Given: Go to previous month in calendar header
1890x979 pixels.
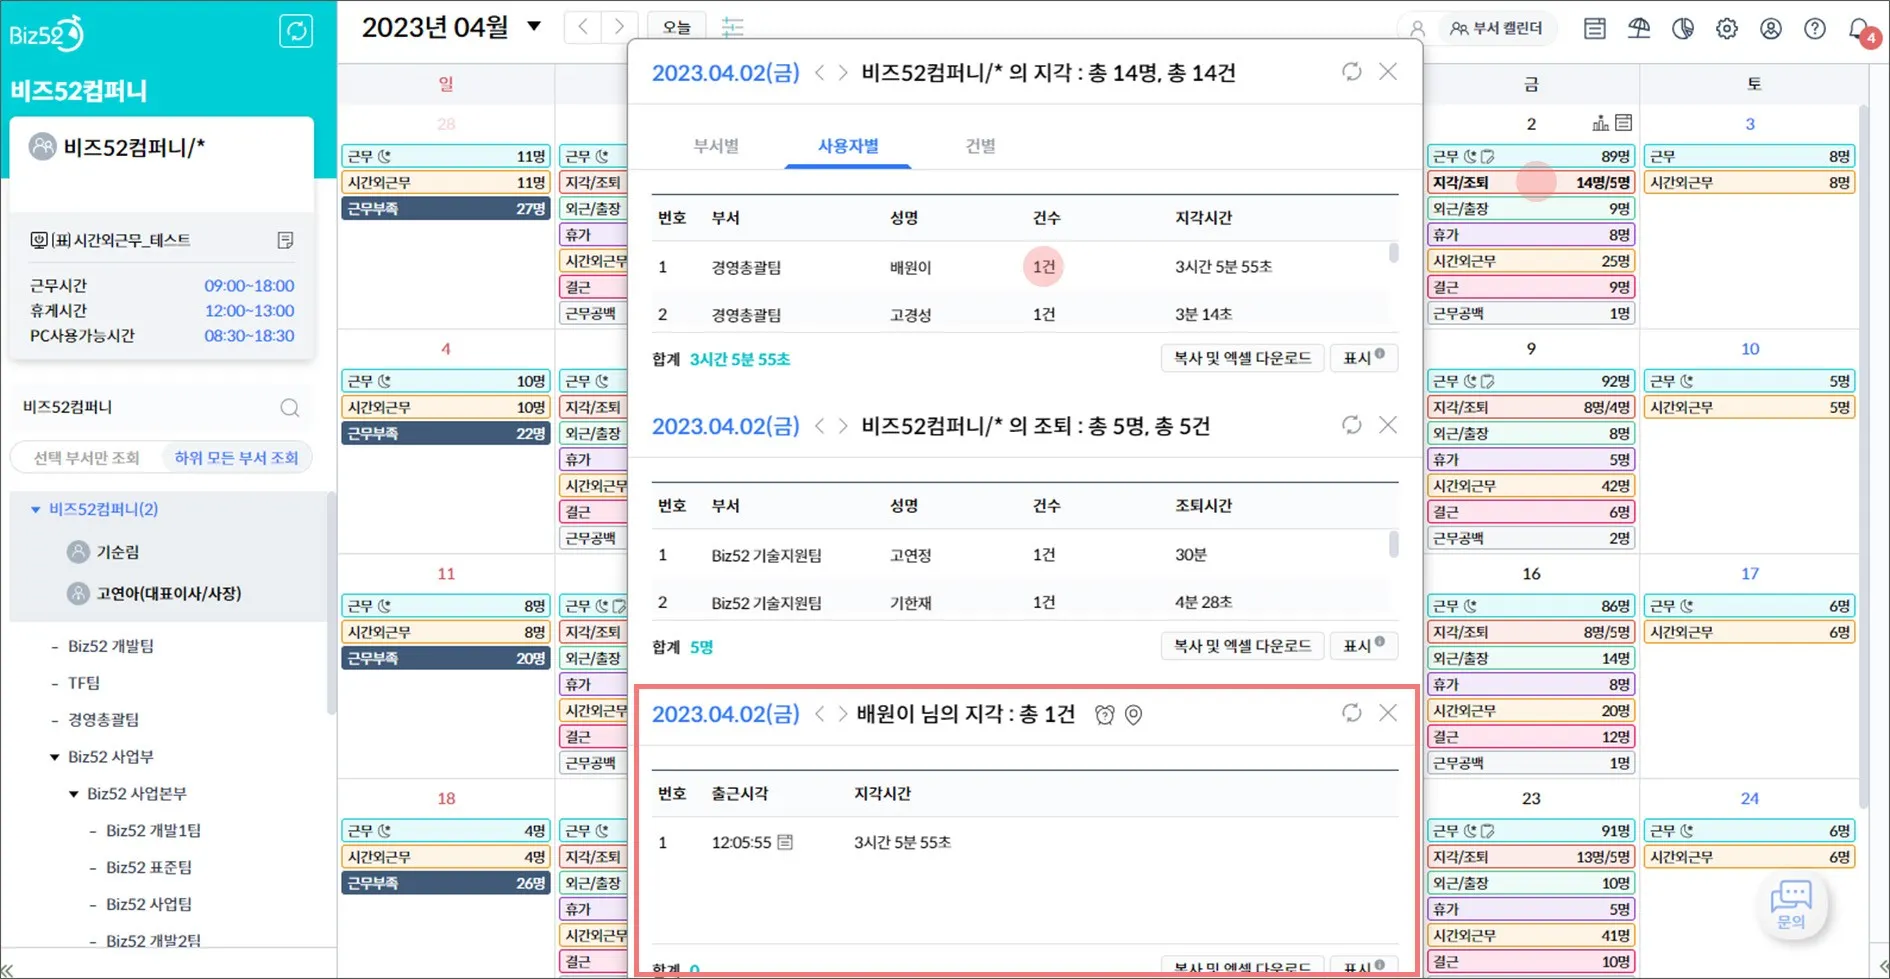Looking at the screenshot, I should pyautogui.click(x=583, y=27).
